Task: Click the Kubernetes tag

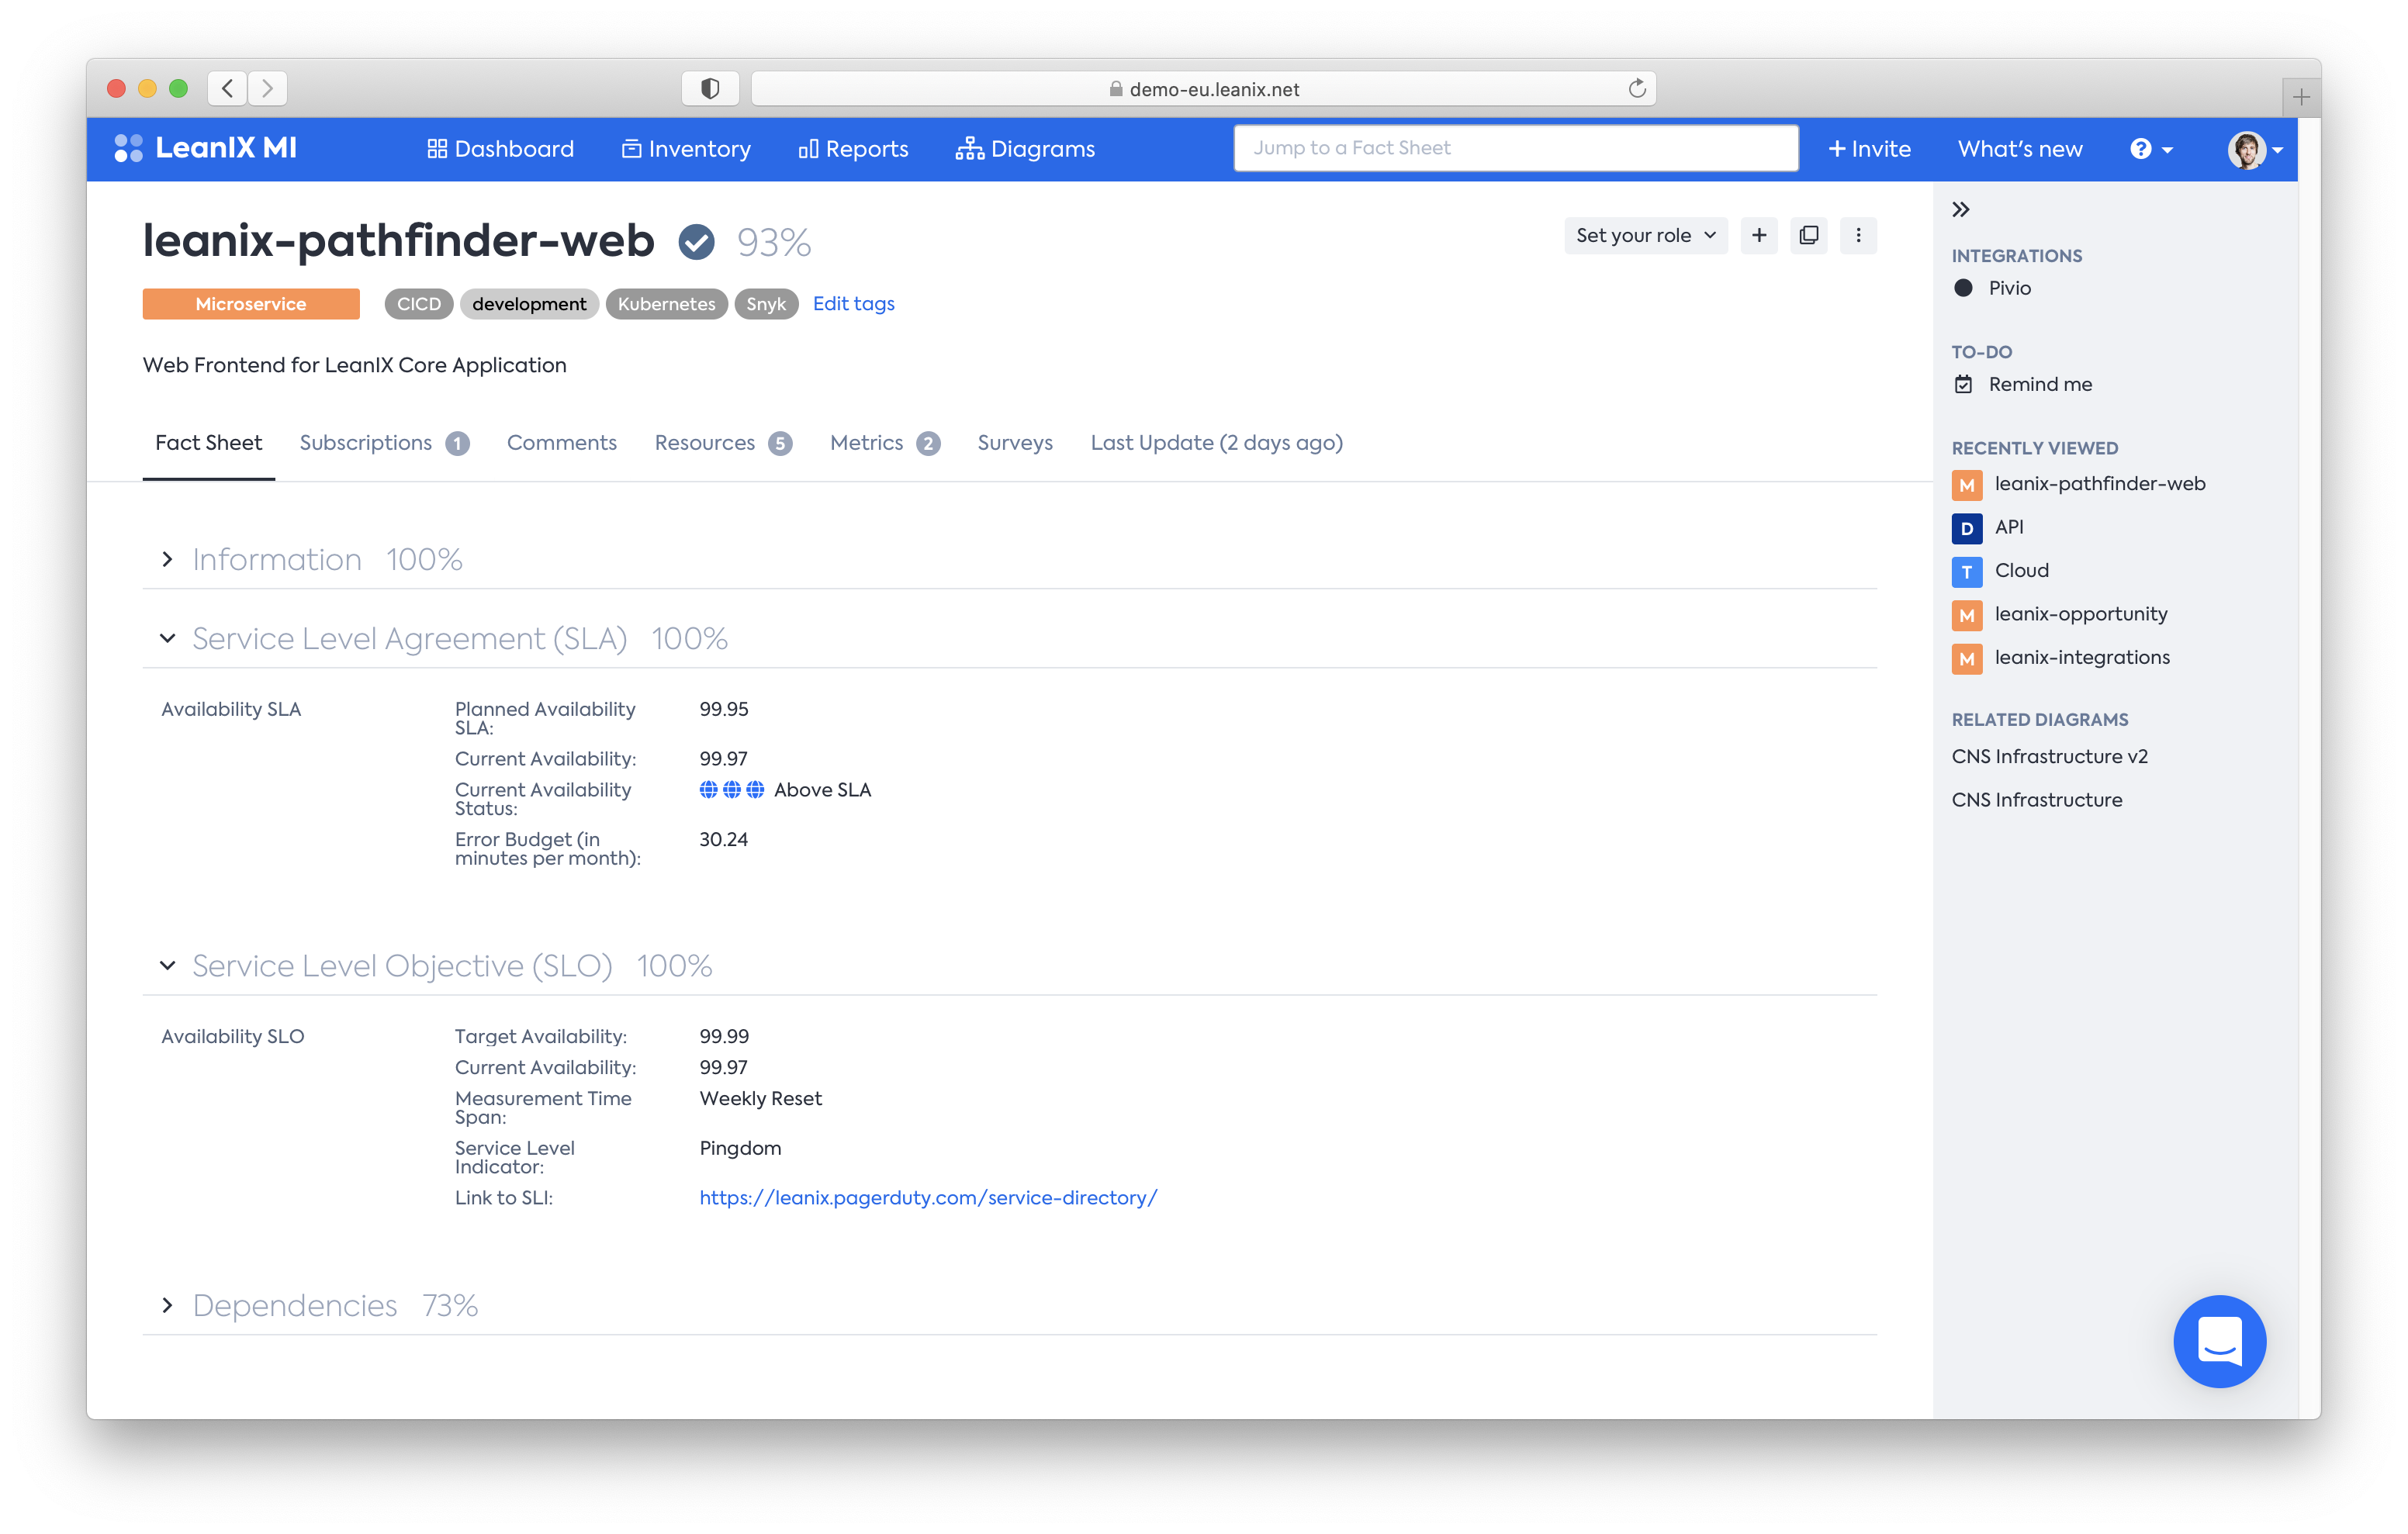Action: 666,304
